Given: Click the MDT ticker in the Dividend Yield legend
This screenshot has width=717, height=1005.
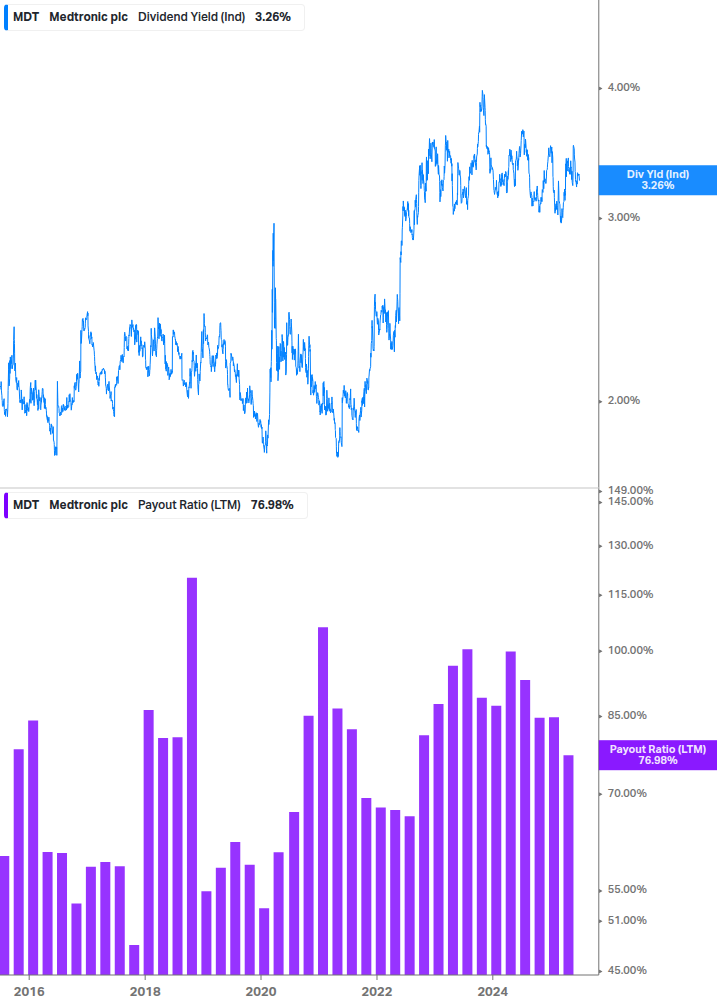Looking at the screenshot, I should 26,17.
